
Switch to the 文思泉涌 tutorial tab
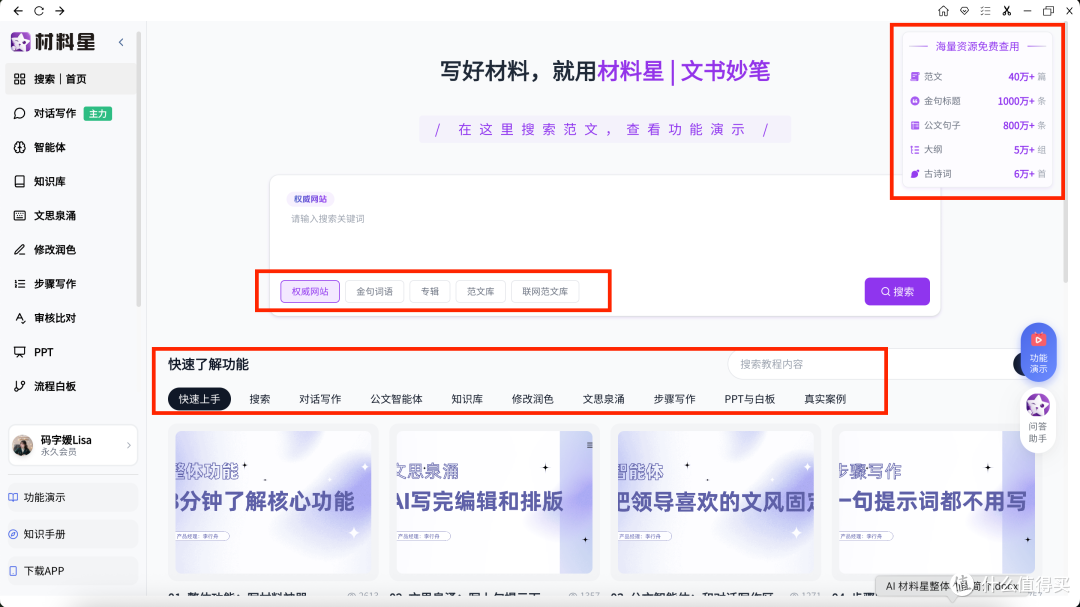pos(603,399)
